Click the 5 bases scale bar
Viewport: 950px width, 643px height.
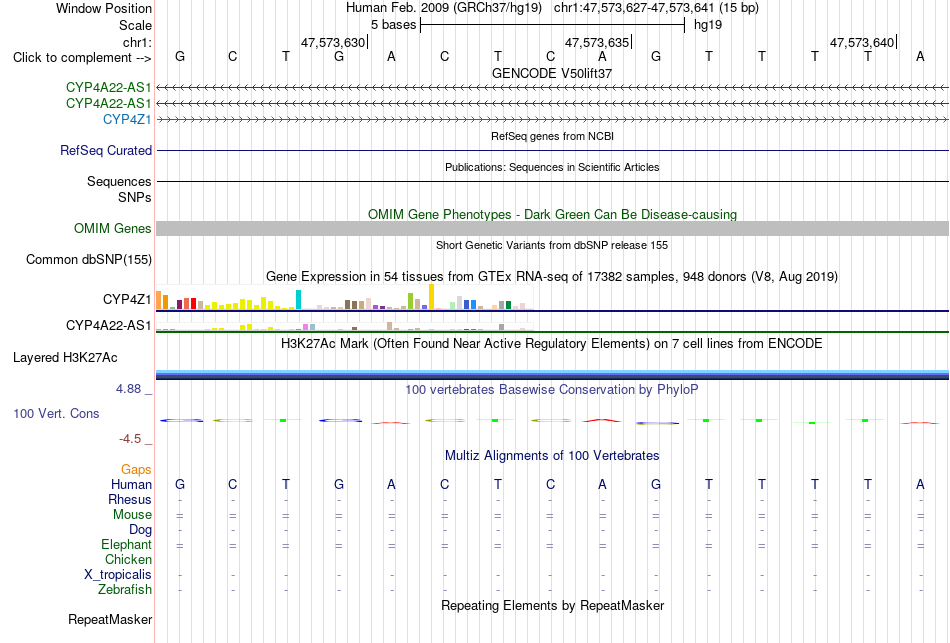[553, 25]
